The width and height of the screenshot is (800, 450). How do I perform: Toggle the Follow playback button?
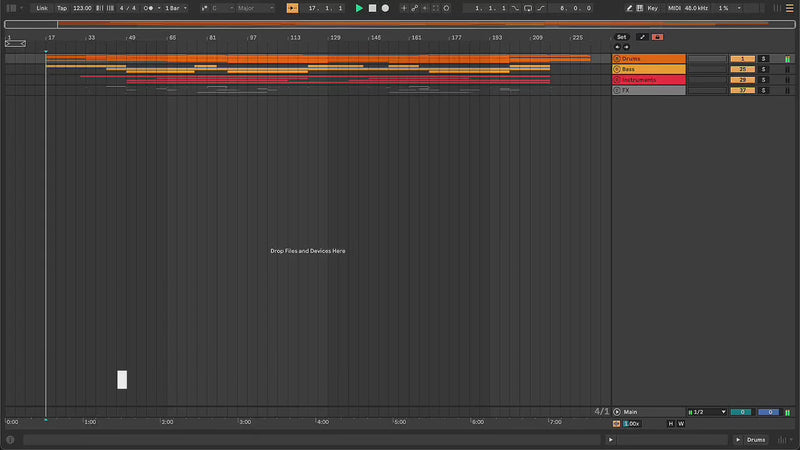[291, 8]
